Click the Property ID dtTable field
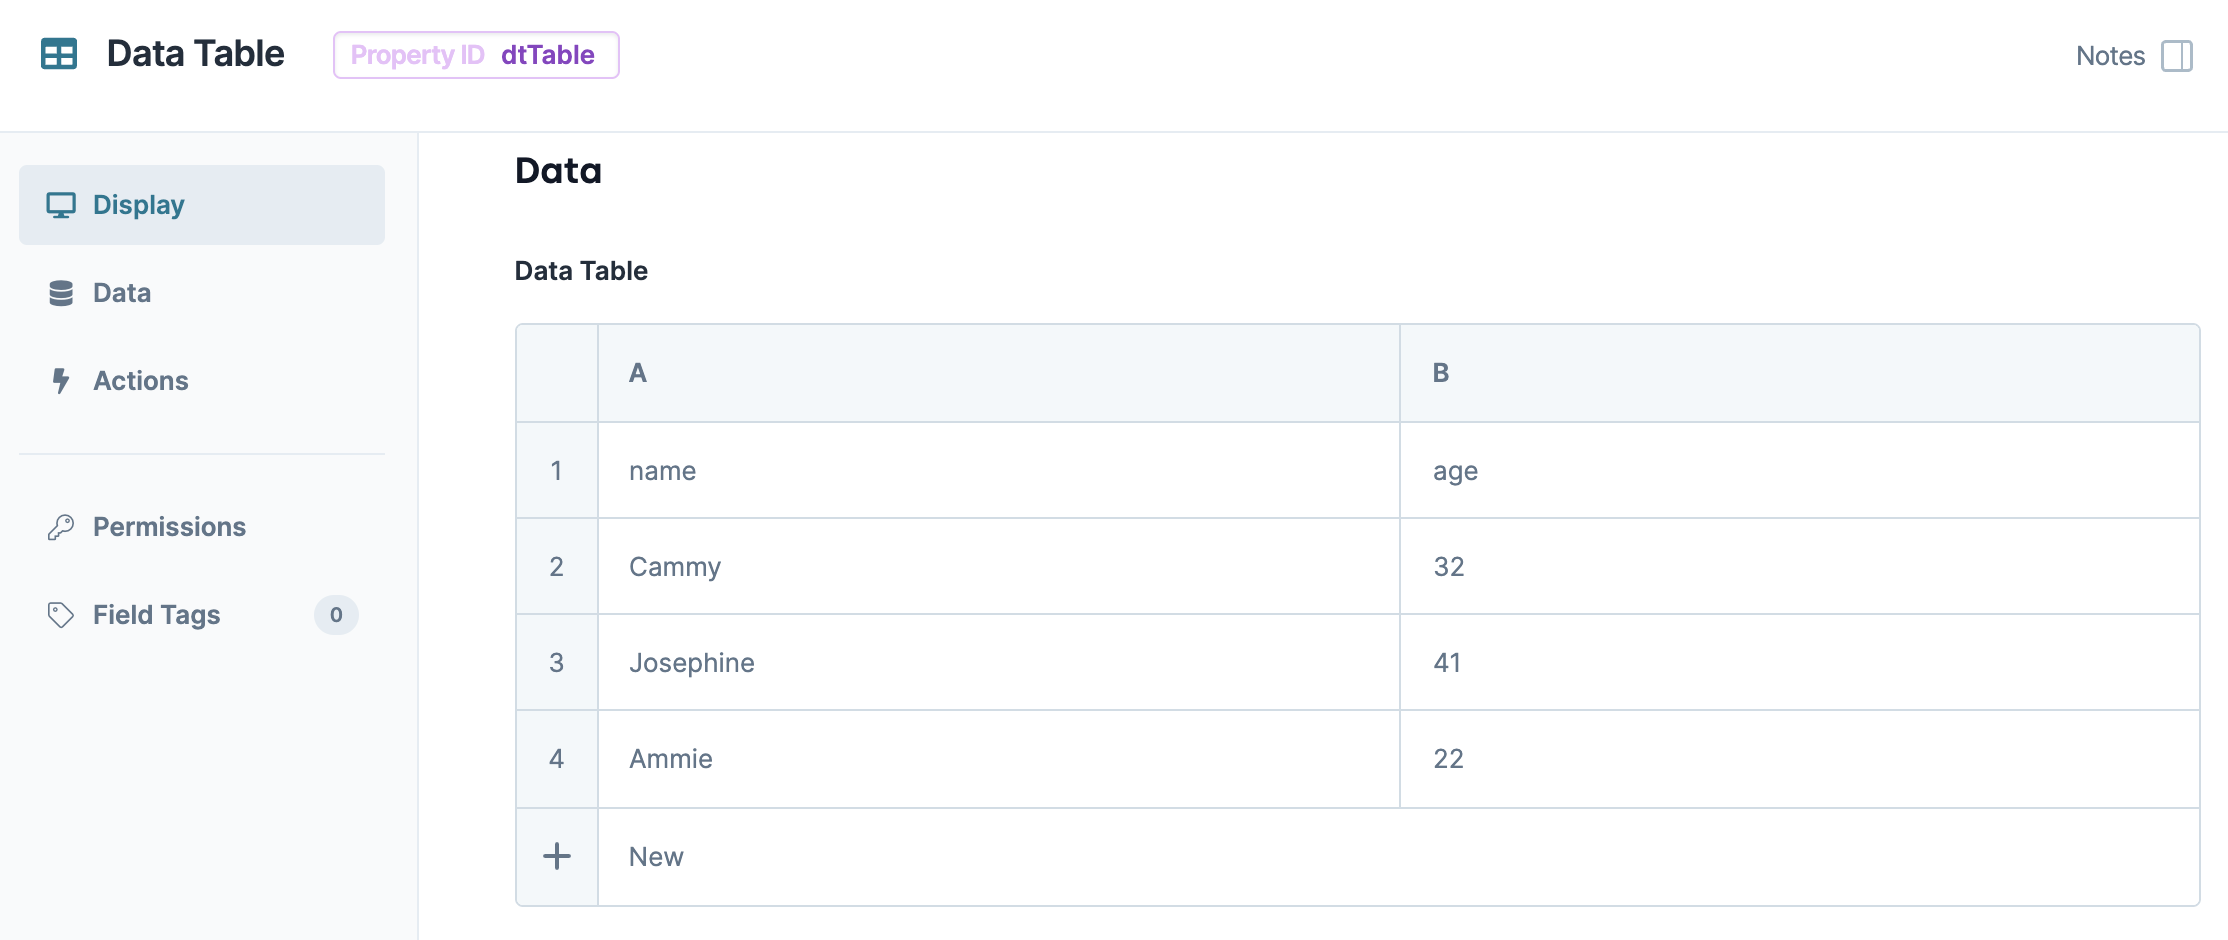 tap(476, 55)
